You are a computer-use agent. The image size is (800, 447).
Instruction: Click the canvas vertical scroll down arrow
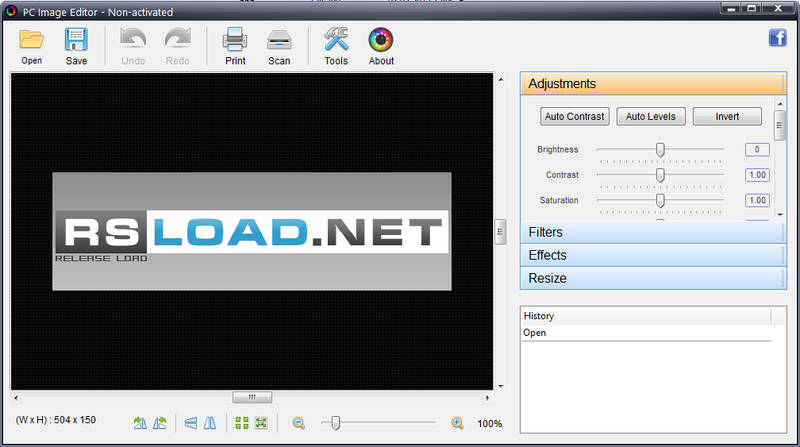coord(501,386)
